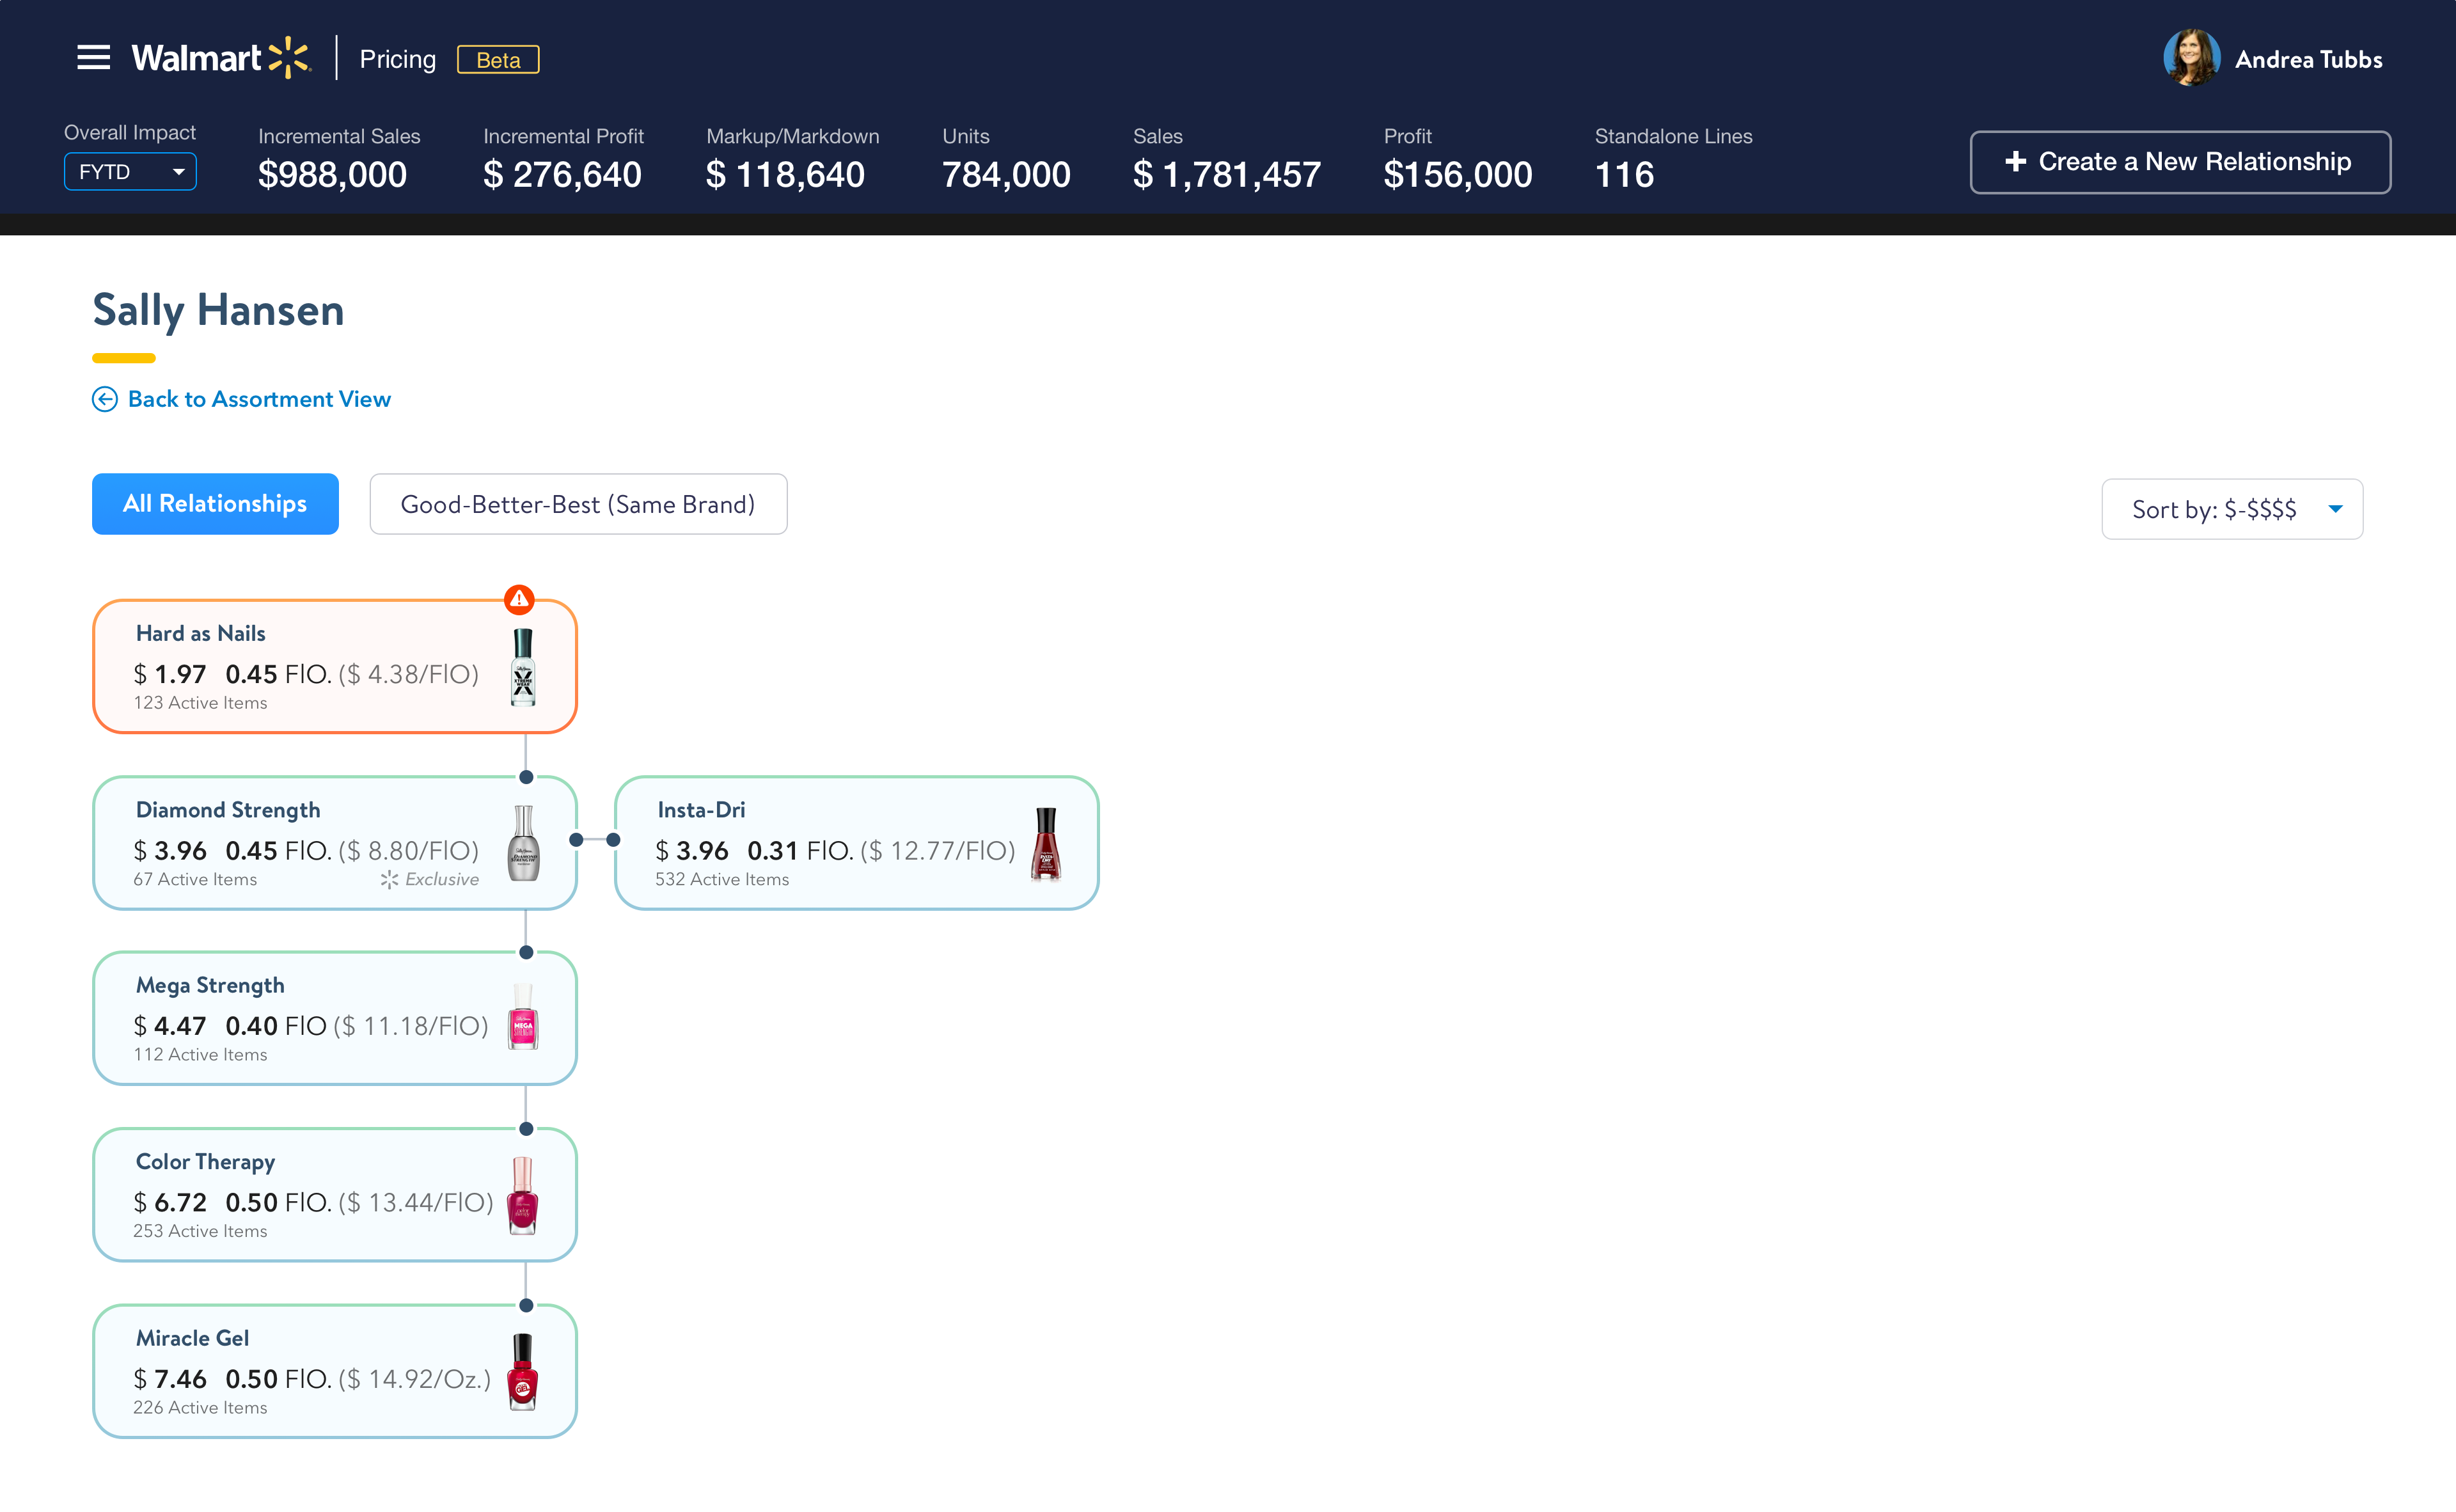Click the 112 Active Items text
This screenshot has height=1512, width=2456.
tap(200, 1055)
